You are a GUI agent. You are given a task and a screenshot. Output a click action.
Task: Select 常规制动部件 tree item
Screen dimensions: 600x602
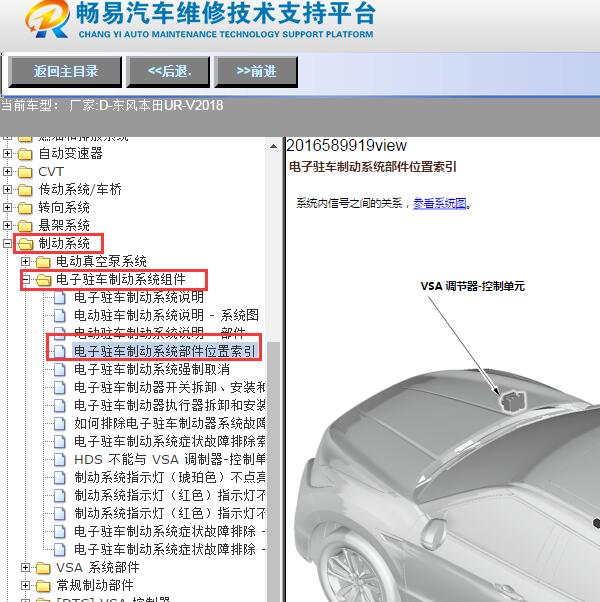pos(94,585)
